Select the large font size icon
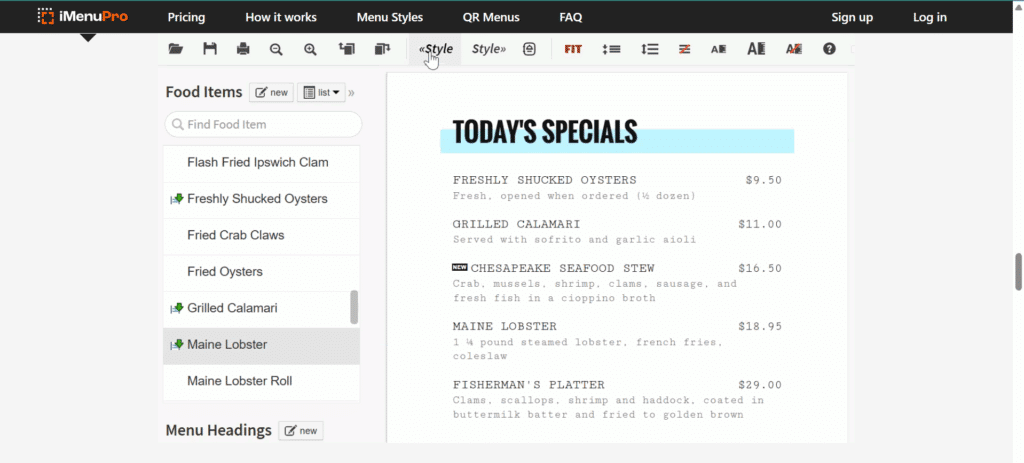Screen dimensions: 1024x463 [x=756, y=49]
